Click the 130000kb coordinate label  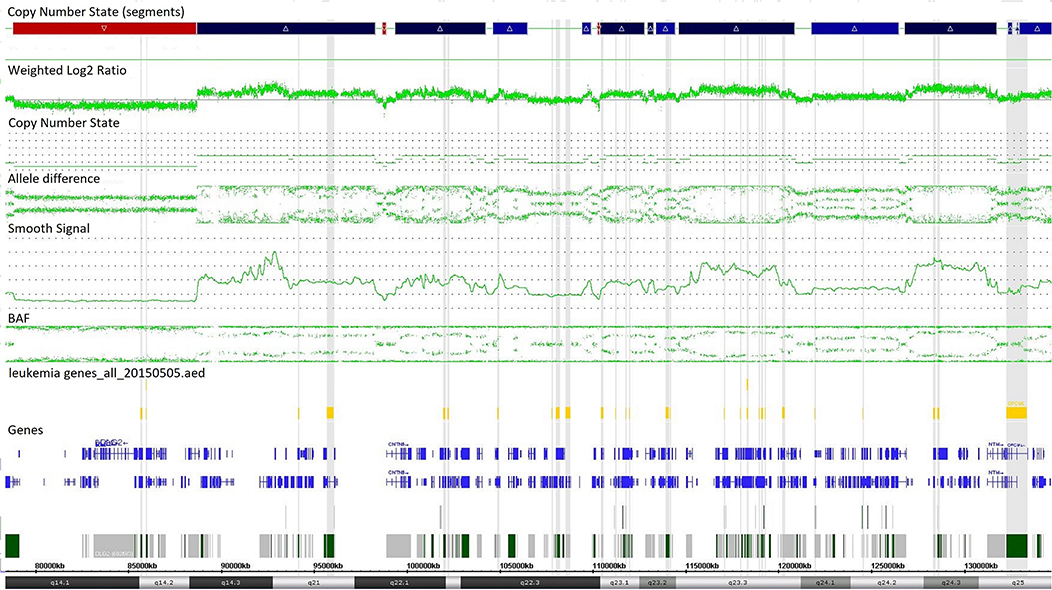(981, 566)
